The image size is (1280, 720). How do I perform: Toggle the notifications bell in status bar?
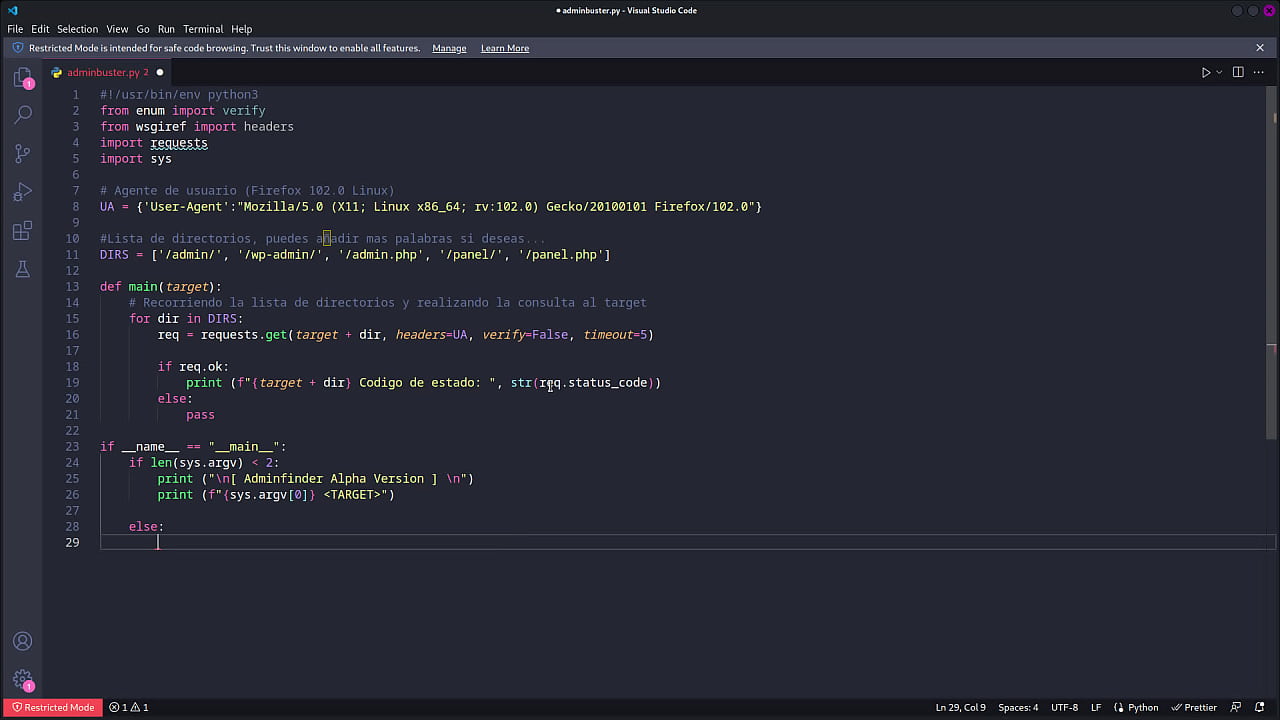[x=1261, y=707]
